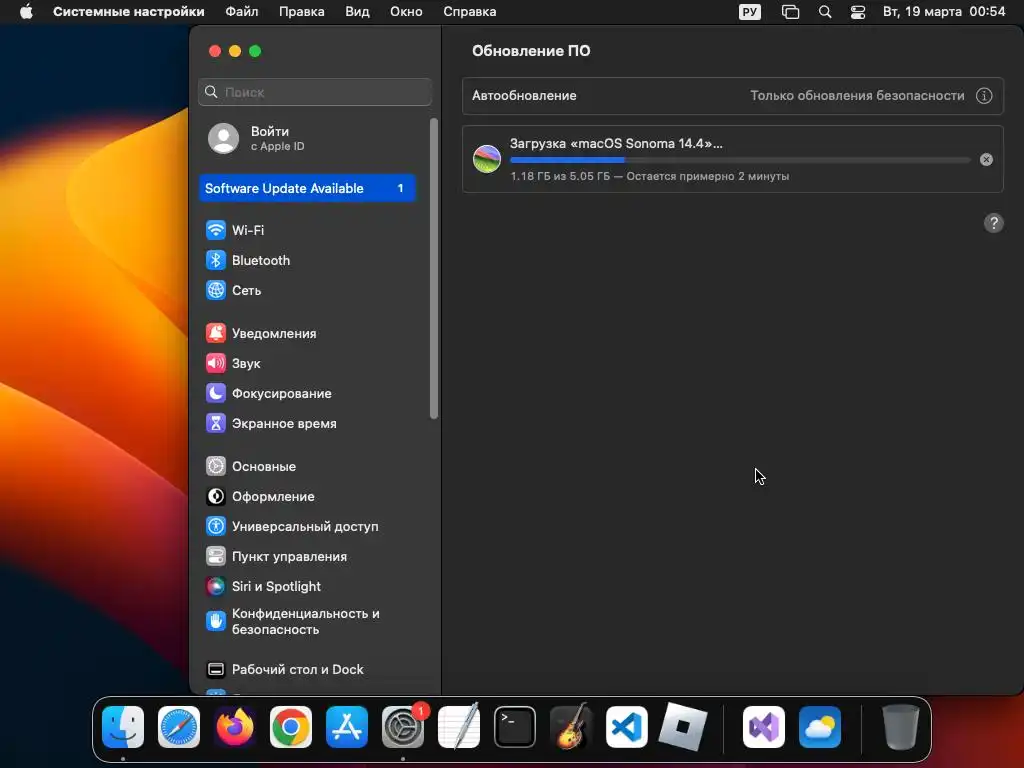Open TextEdit from the Dock
Image resolution: width=1024 pixels, height=768 pixels.
(459, 727)
